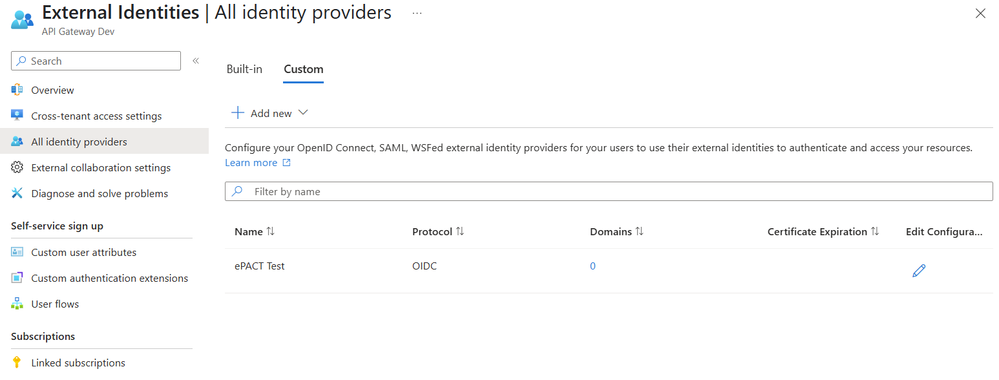The height and width of the screenshot is (380, 999).
Task: Click the edit pencil icon for ePACT Test
Action: (919, 271)
